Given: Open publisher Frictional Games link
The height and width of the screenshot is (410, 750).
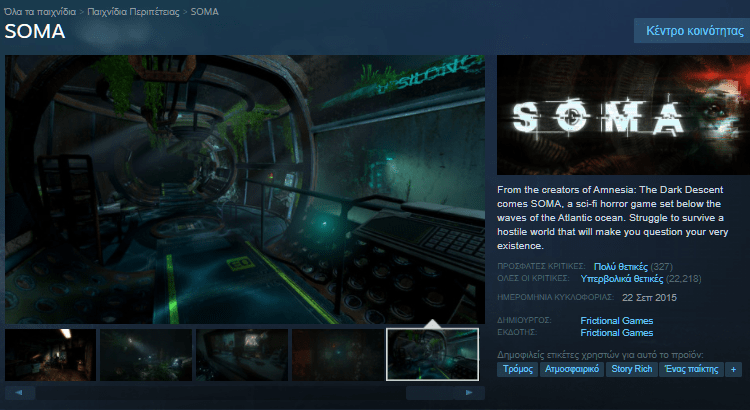Looking at the screenshot, I should [617, 332].
